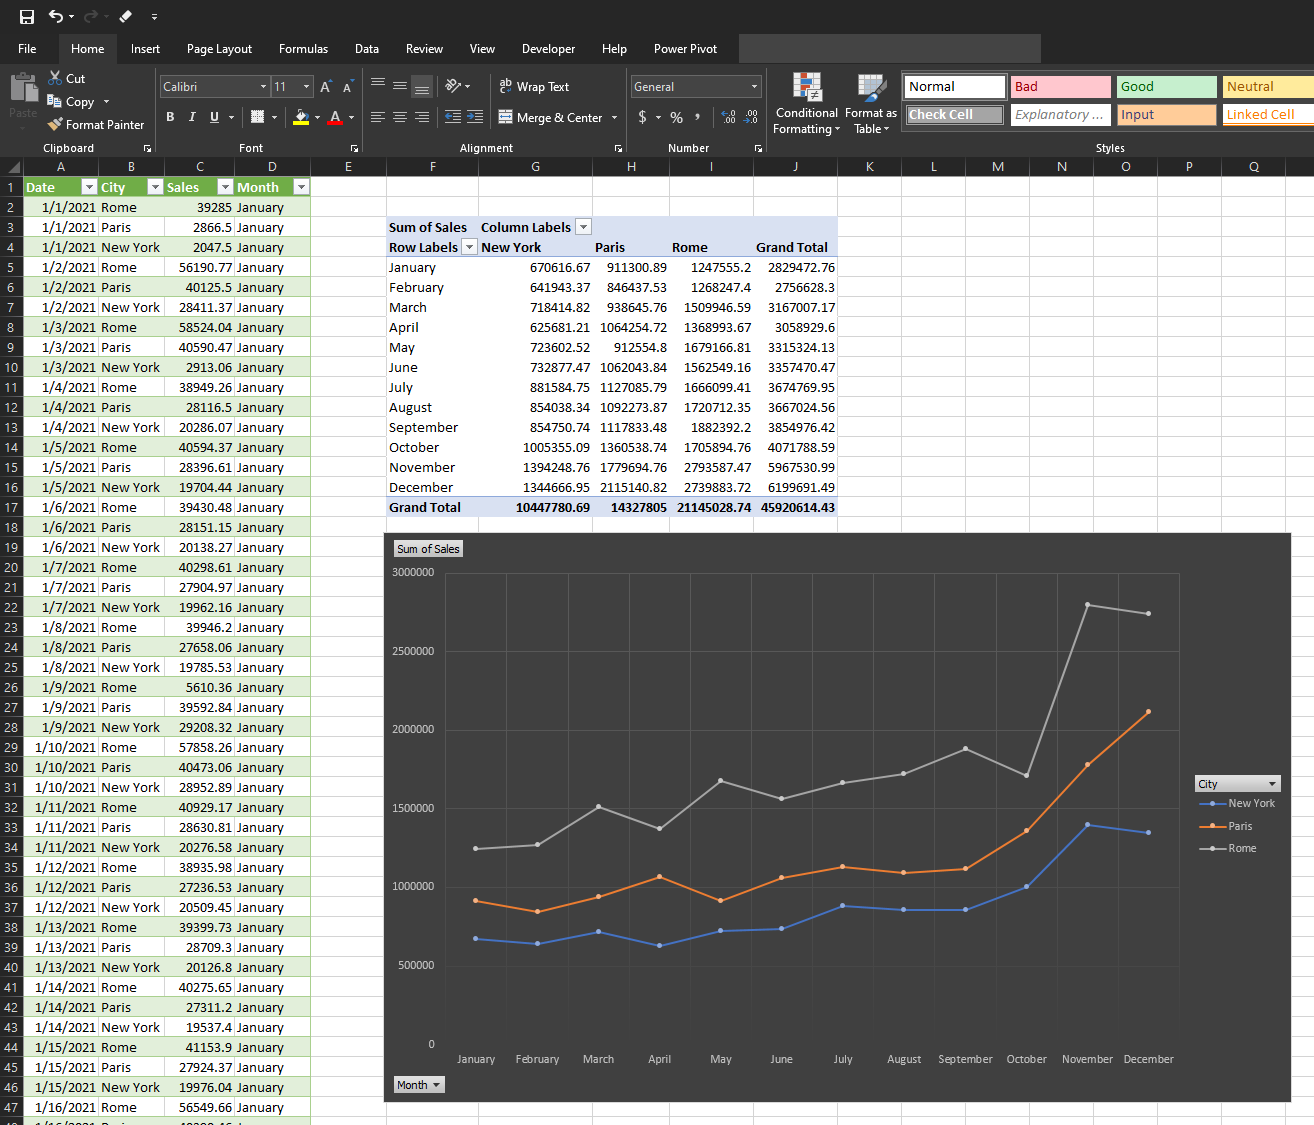Apply the Input cell style
This screenshot has width=1314, height=1125.
tap(1166, 115)
